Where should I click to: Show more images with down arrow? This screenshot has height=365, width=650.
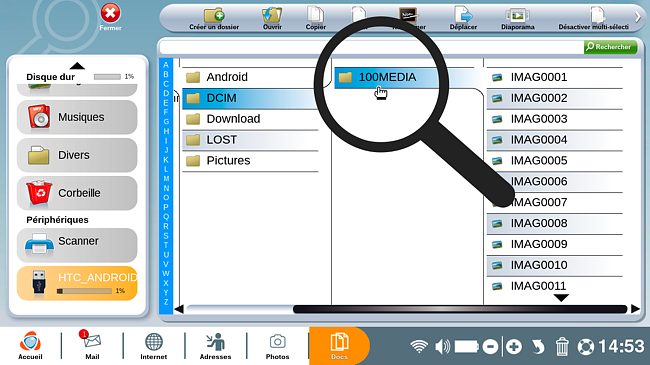561,298
